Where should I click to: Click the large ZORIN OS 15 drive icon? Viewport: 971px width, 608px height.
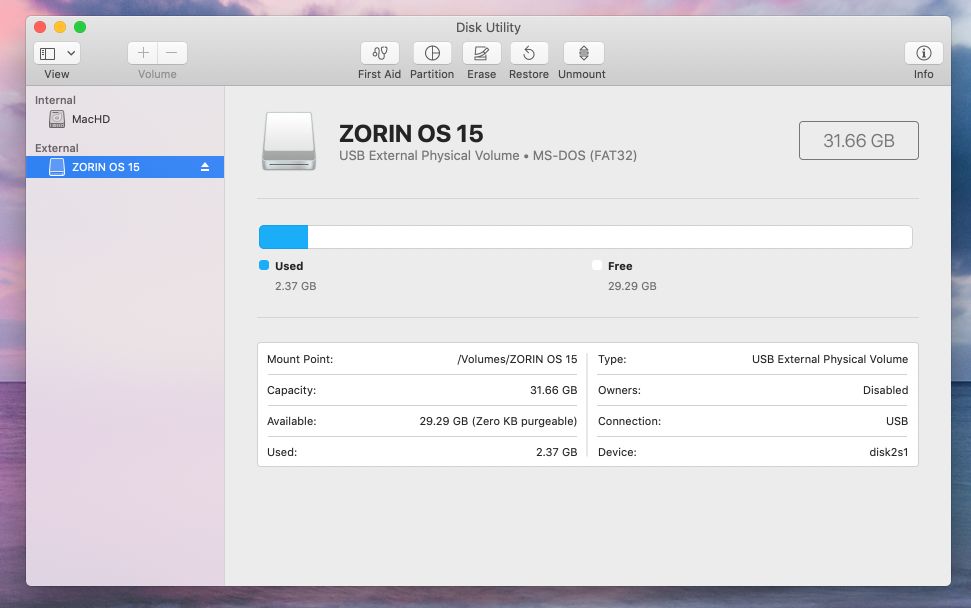pos(289,141)
